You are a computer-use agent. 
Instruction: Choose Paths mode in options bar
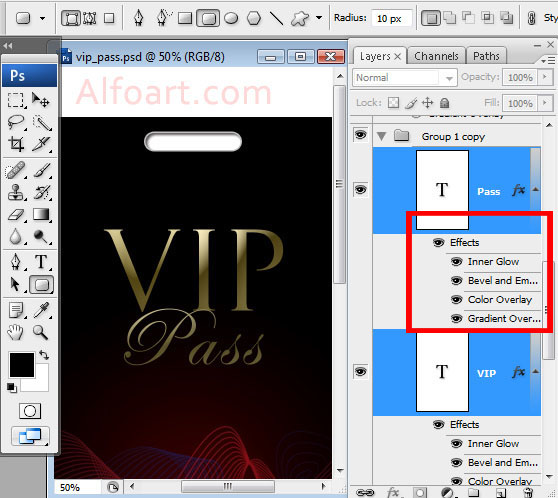point(90,18)
